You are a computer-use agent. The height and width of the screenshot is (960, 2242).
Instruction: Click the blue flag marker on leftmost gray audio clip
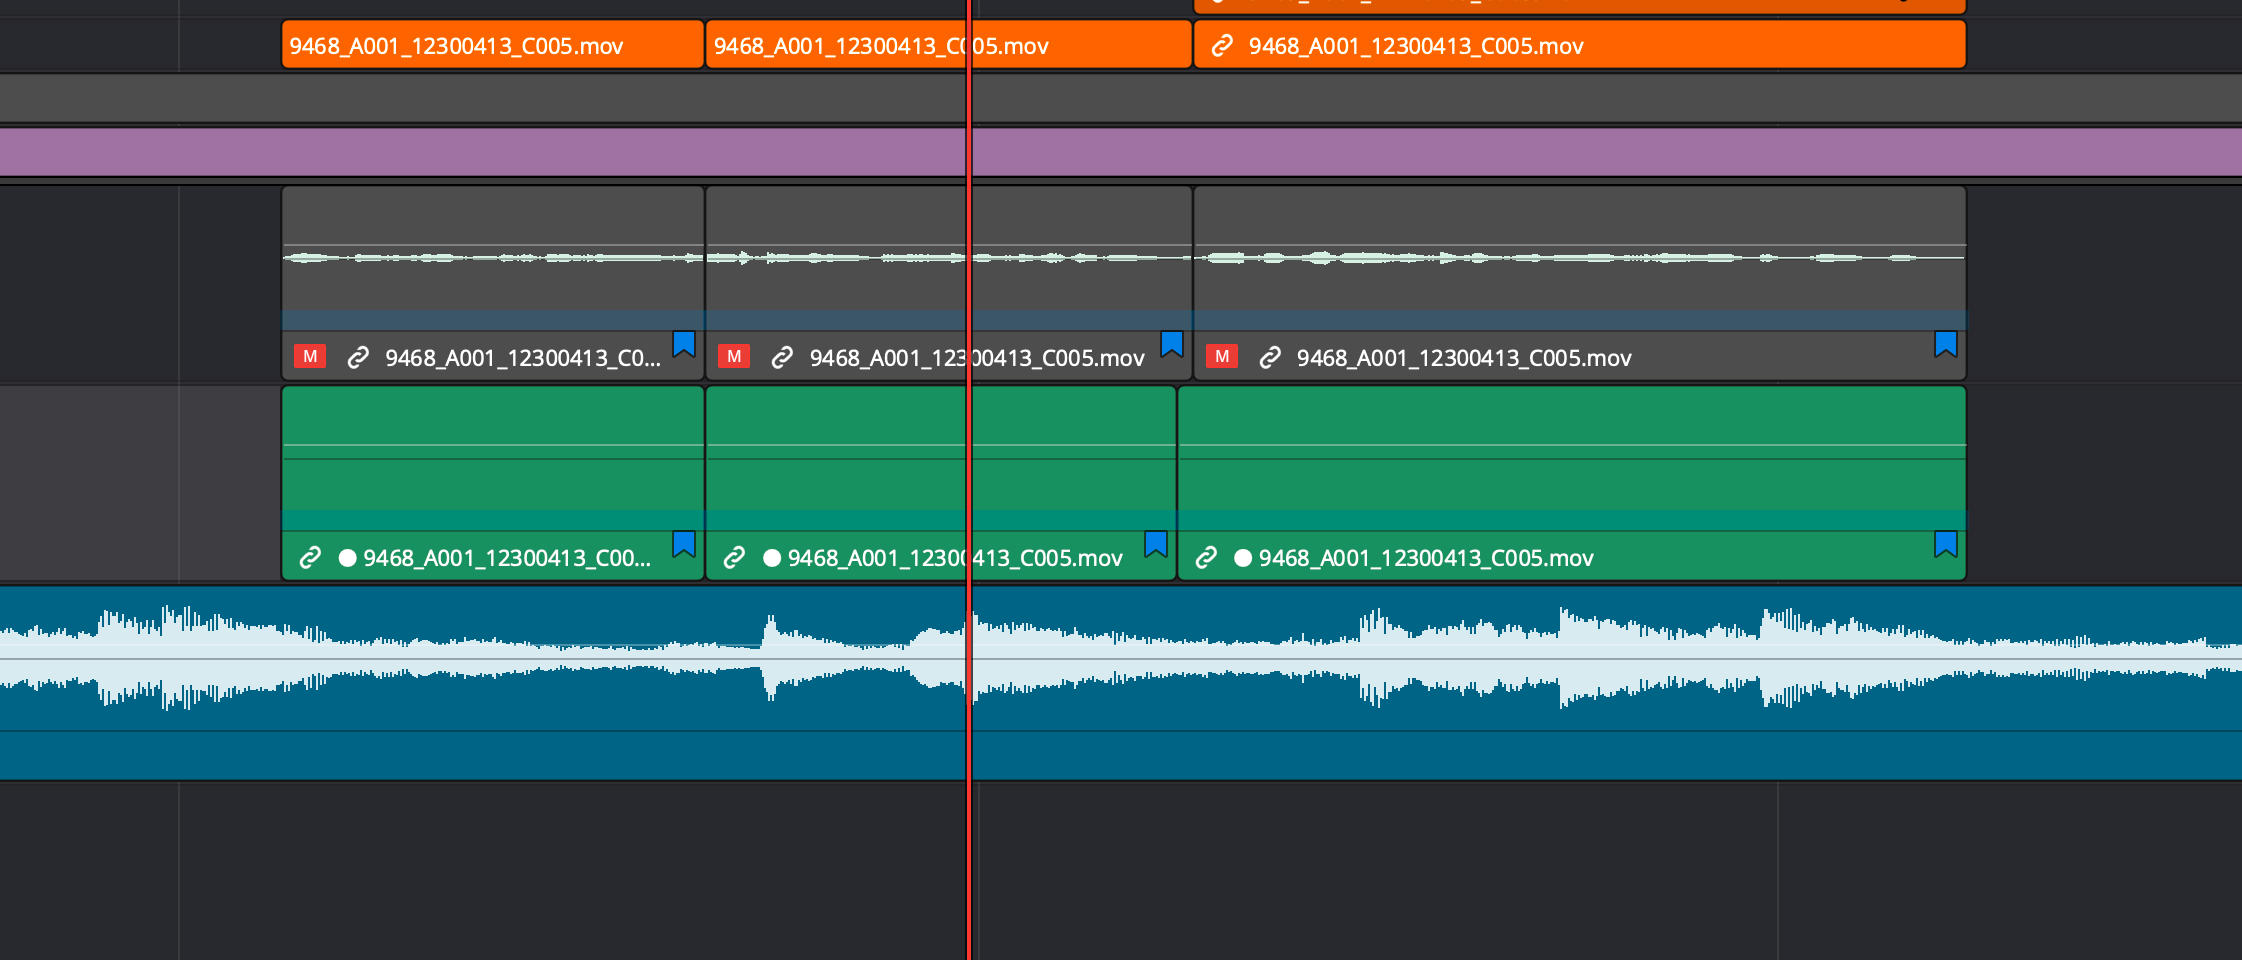[x=684, y=344]
